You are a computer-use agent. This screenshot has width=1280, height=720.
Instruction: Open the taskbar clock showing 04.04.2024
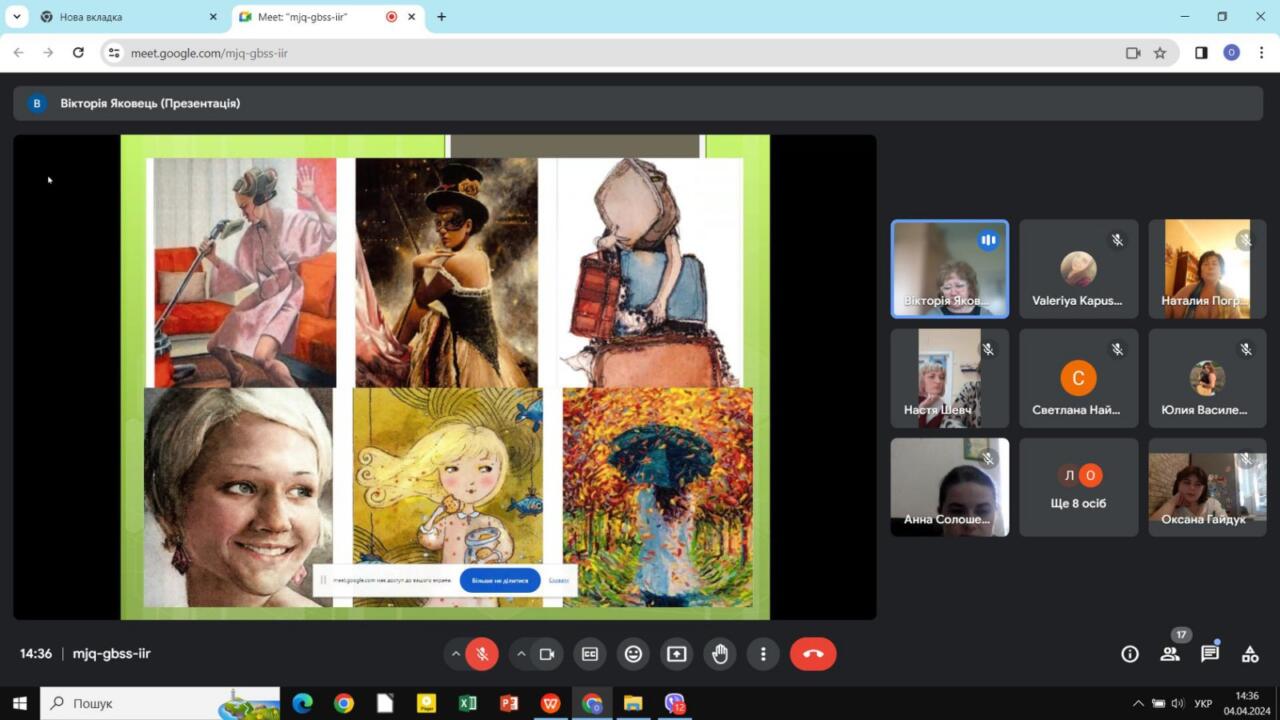pos(1247,703)
